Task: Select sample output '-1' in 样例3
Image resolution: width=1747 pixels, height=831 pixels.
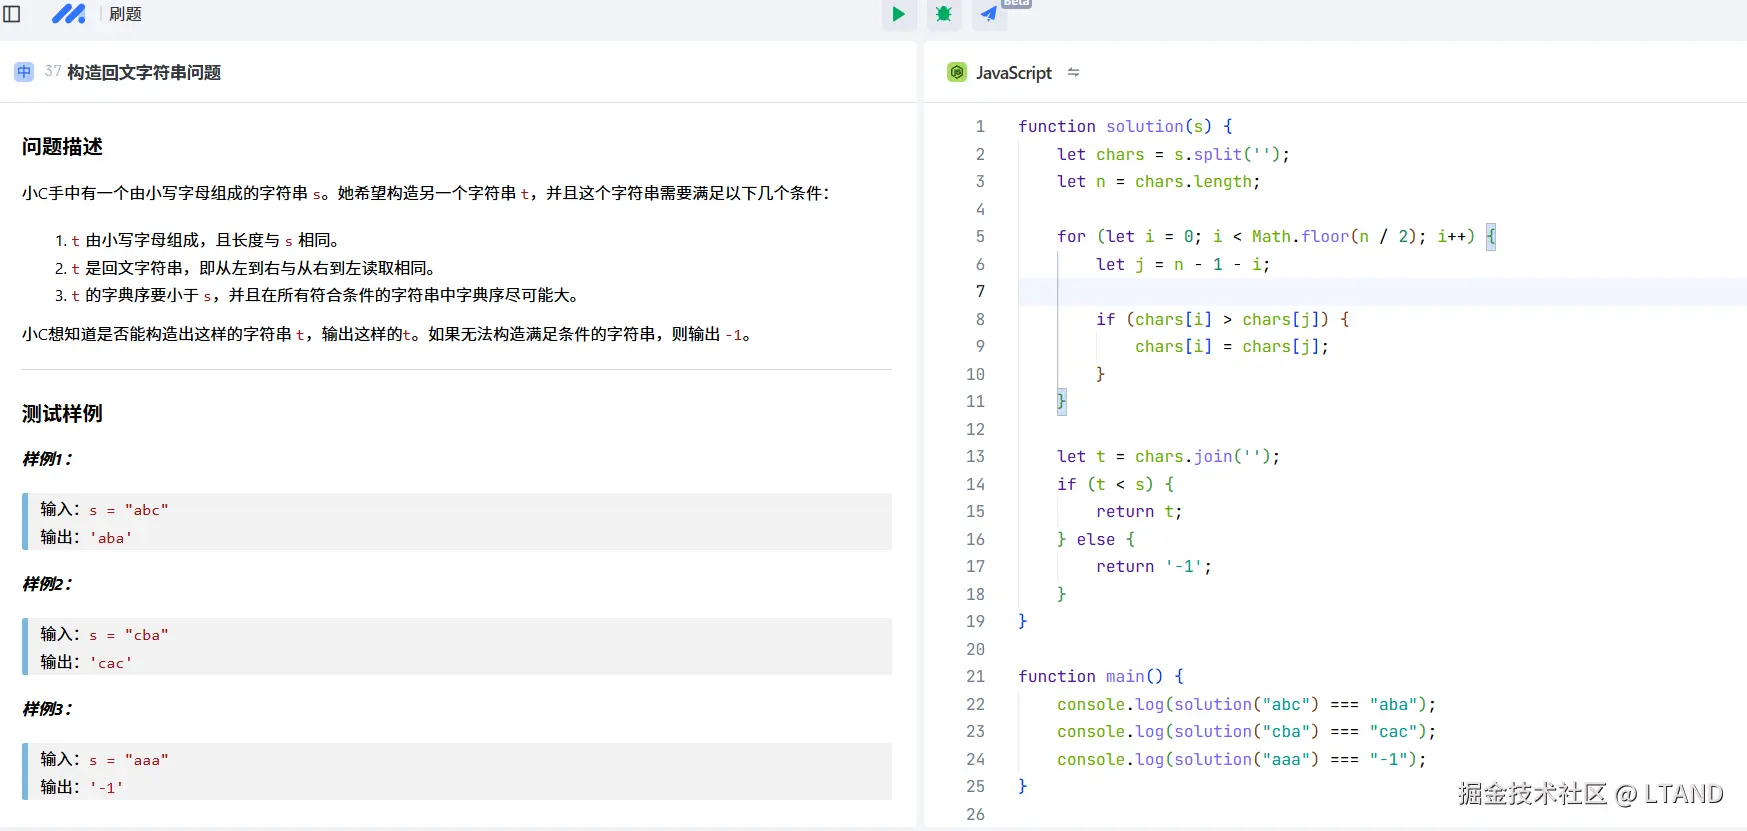Action: pyautogui.click(x=107, y=788)
